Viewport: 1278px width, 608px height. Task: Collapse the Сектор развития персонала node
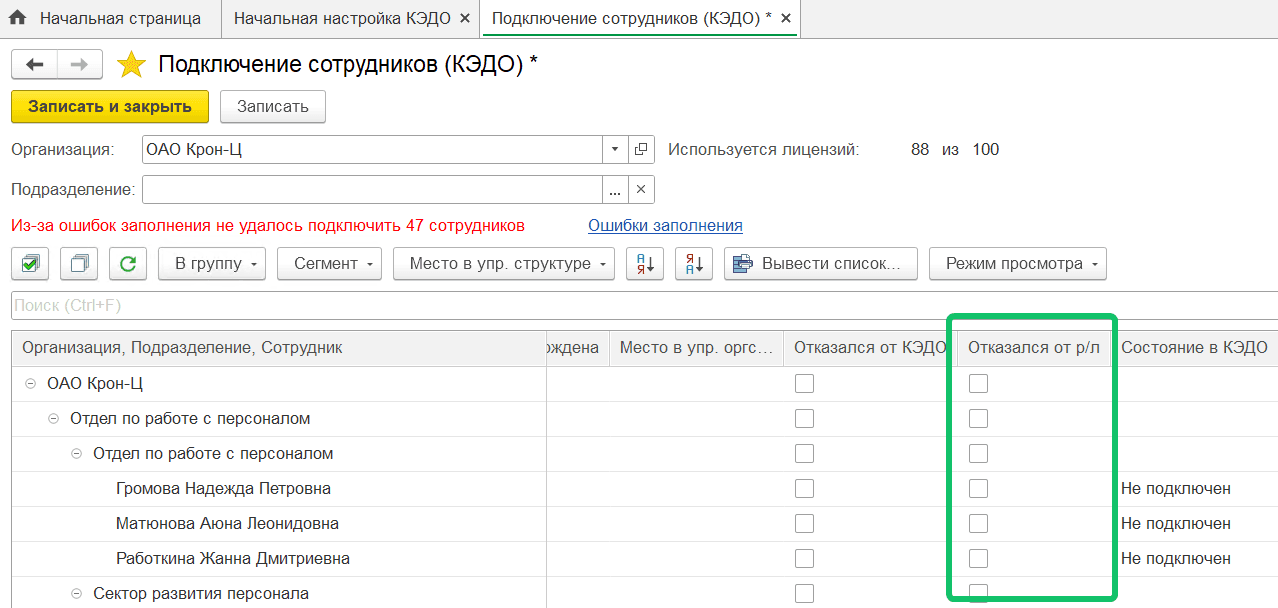pyautogui.click(x=76, y=594)
